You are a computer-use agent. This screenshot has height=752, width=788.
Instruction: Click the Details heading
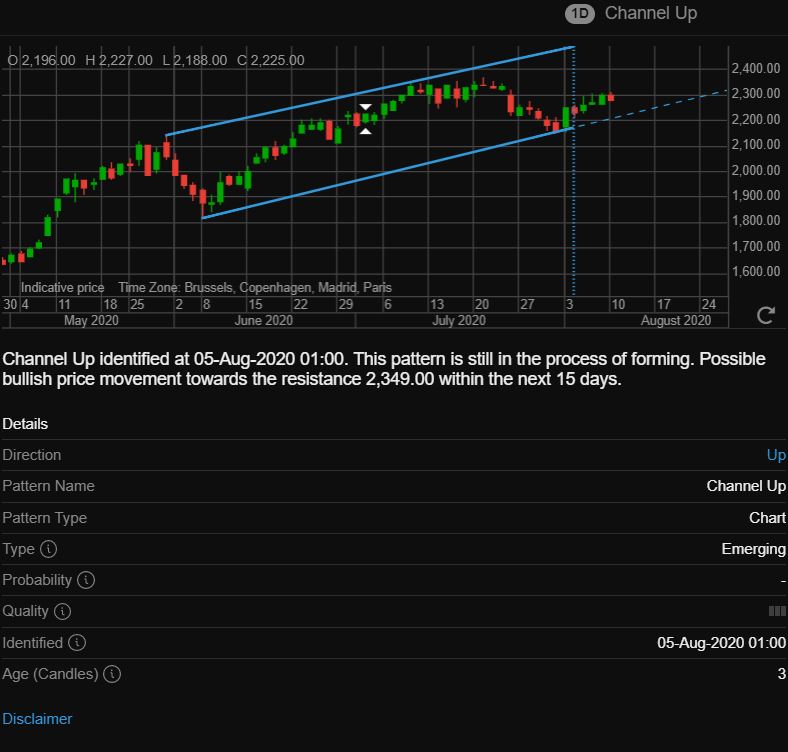25,424
